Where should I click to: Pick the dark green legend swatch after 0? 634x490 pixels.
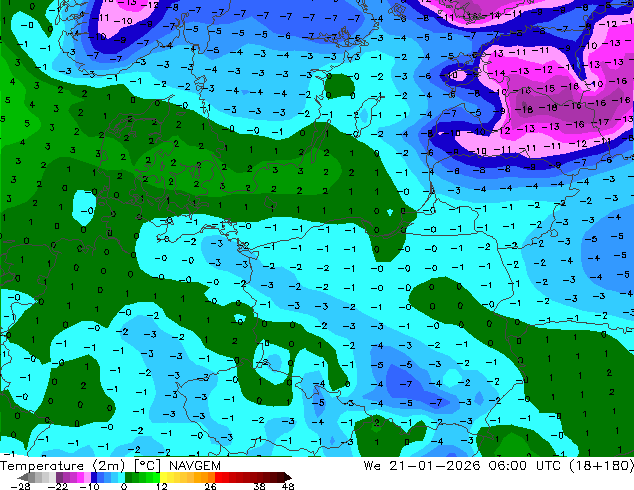(128, 477)
